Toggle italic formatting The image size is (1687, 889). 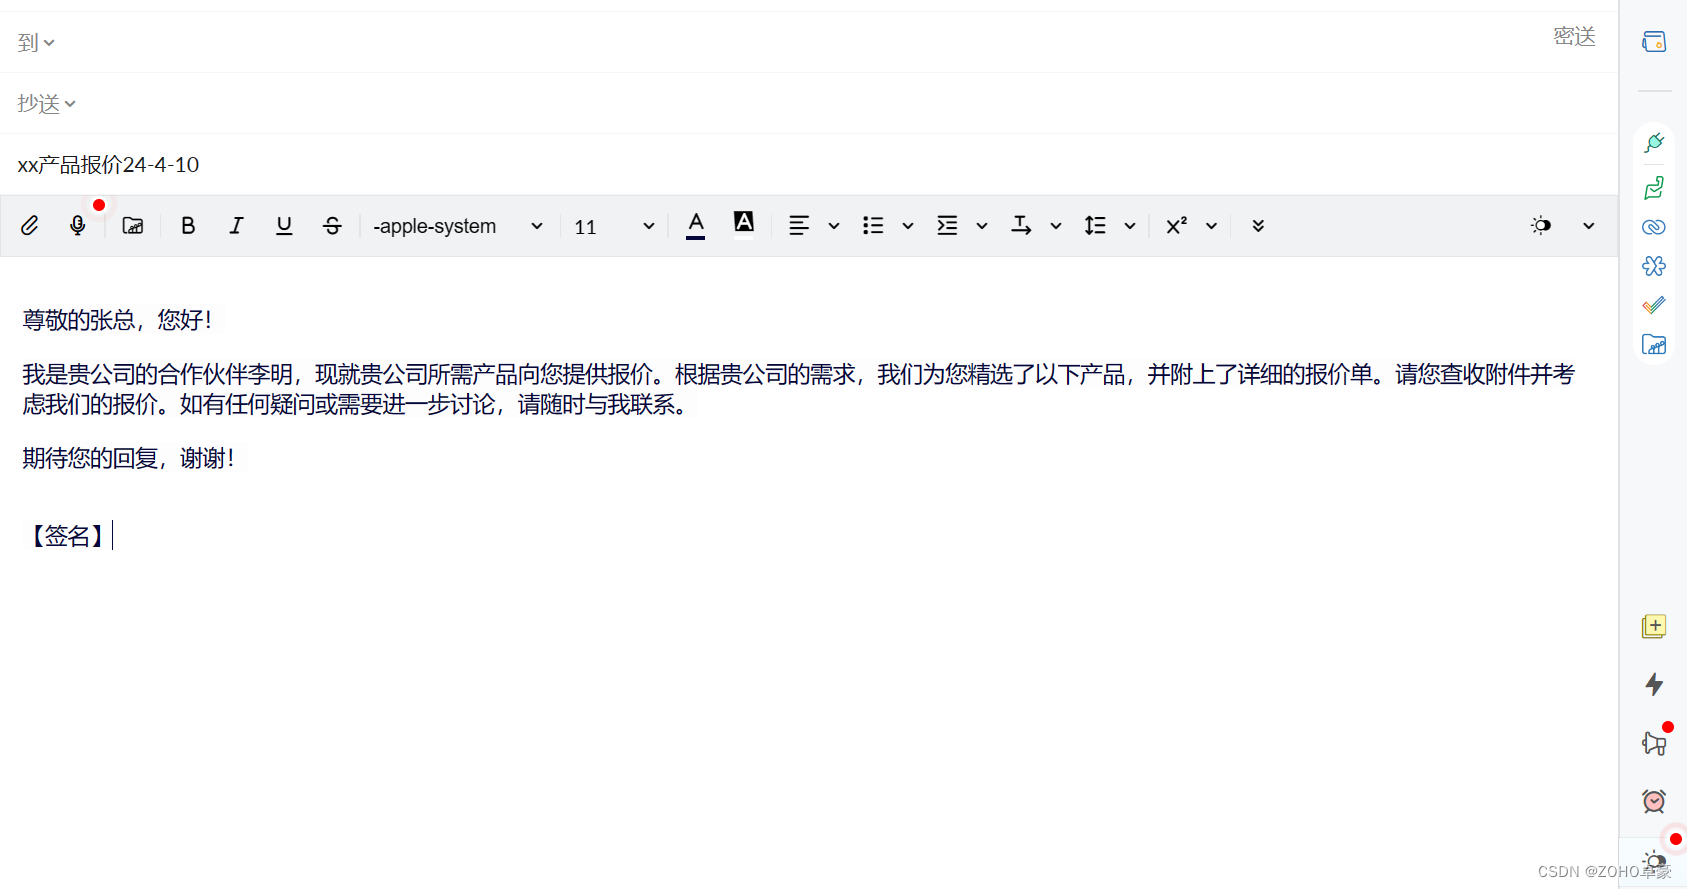pyautogui.click(x=236, y=226)
